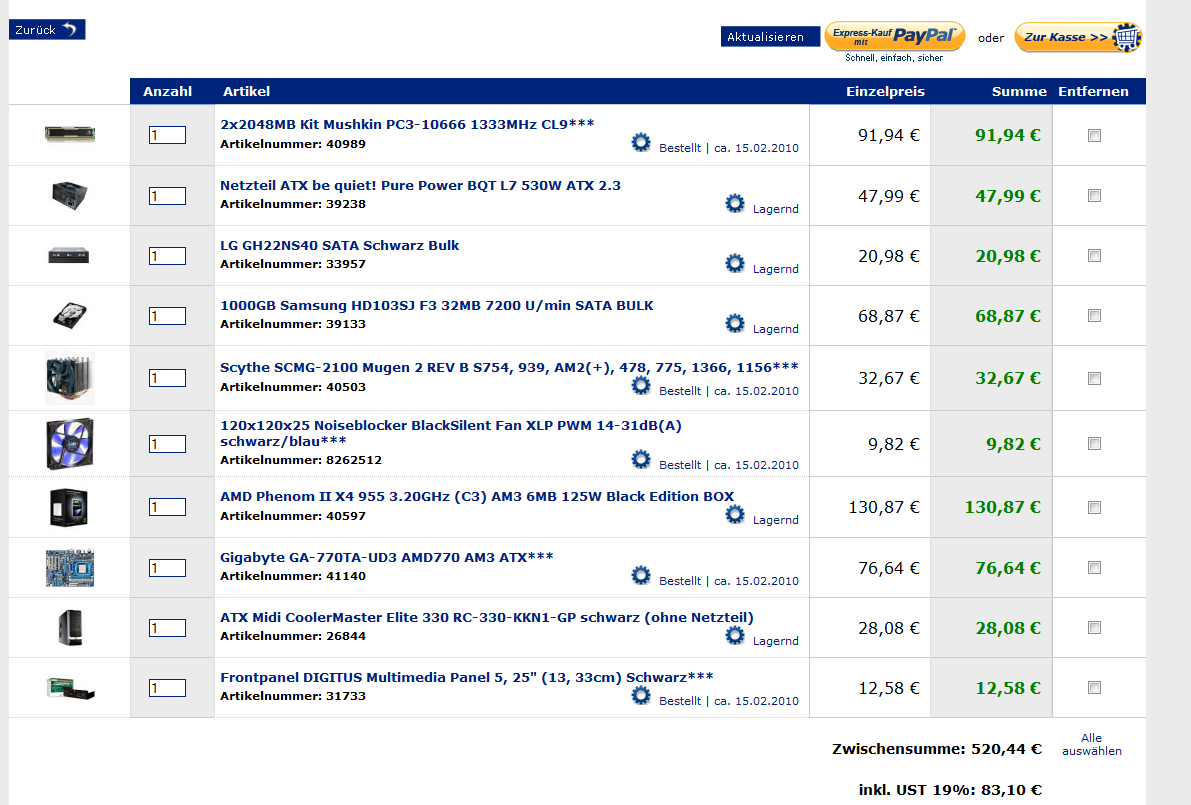This screenshot has height=805, width=1191.
Task: Click the stock gear icon for be quiet! Netzteil
Action: [x=735, y=203]
